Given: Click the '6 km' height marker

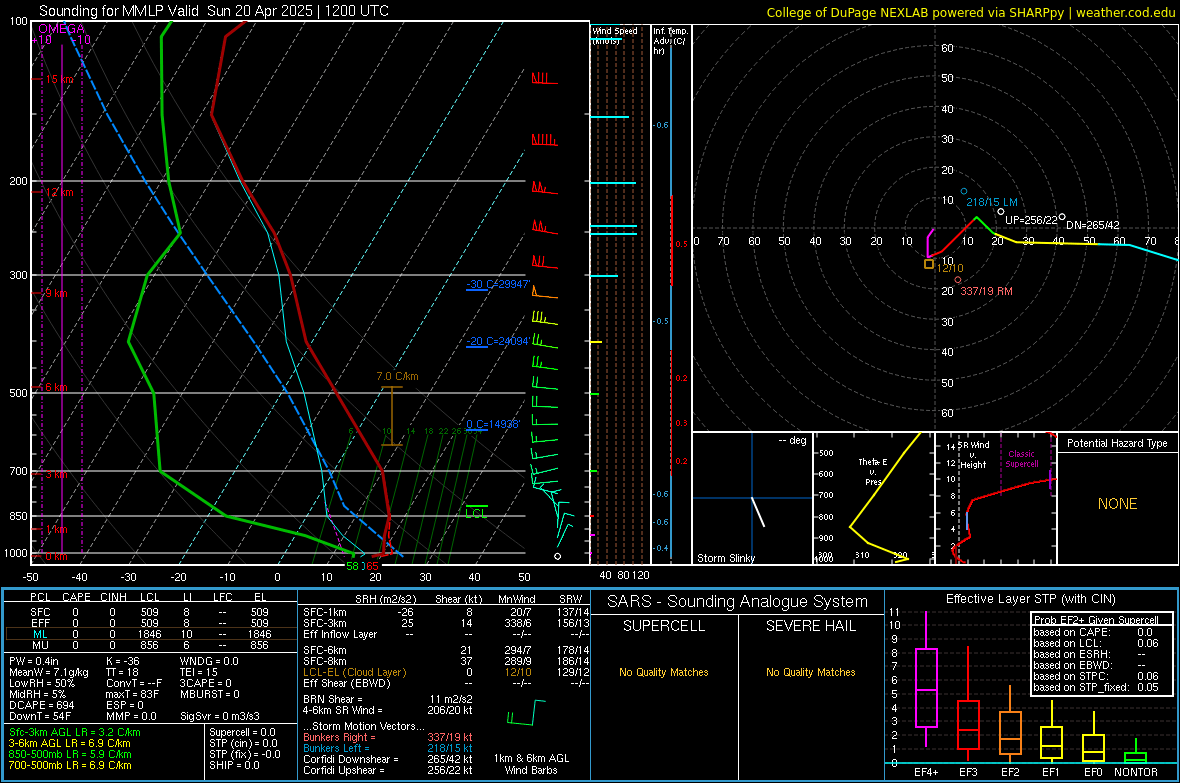Looking at the screenshot, I should [57, 387].
